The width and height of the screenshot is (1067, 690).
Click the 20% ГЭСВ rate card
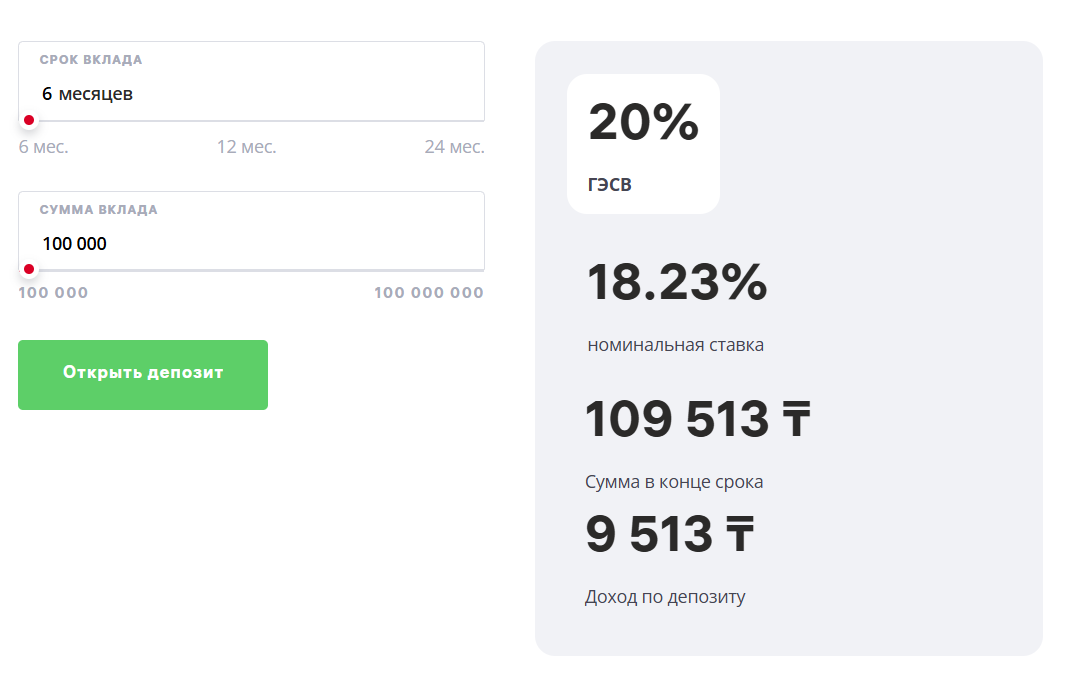click(643, 143)
